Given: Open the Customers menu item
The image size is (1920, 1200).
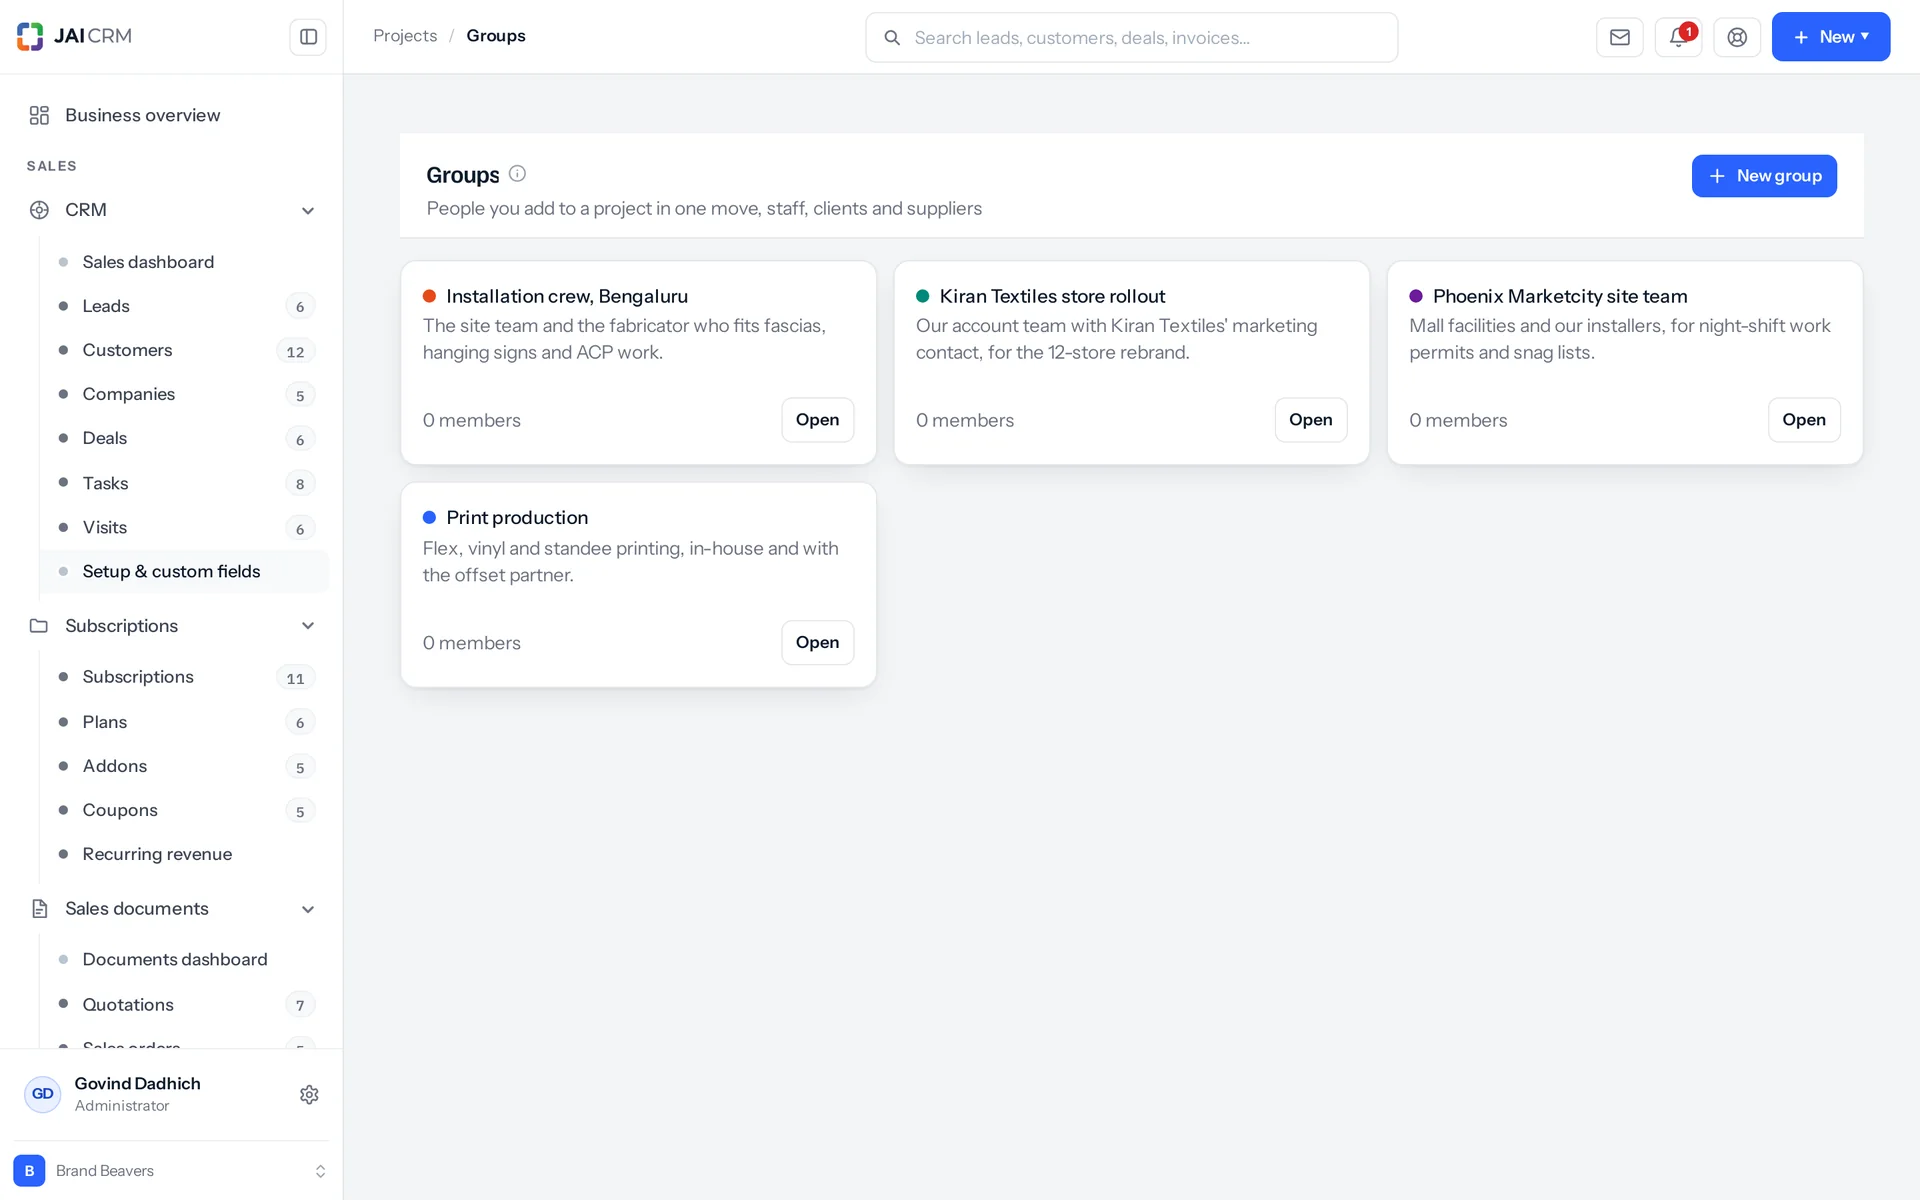Looking at the screenshot, I should click(184, 350).
